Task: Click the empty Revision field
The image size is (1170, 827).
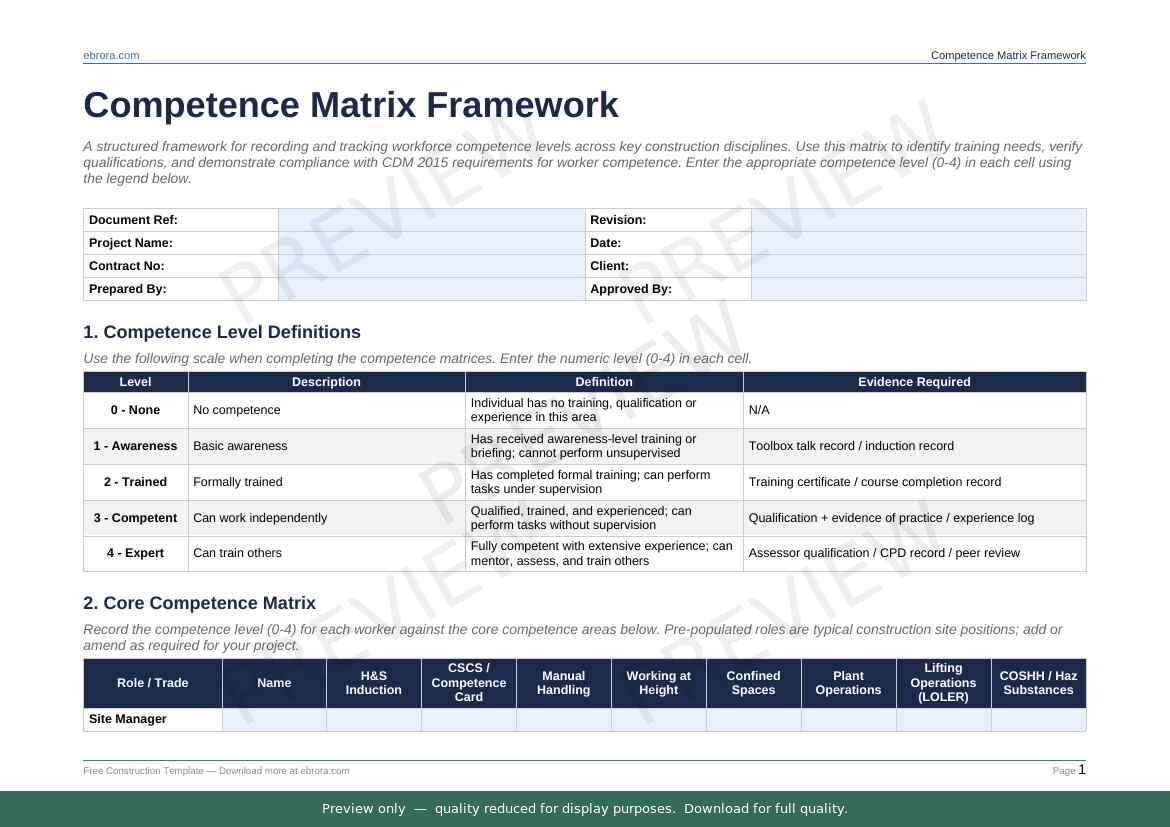Action: click(x=918, y=220)
